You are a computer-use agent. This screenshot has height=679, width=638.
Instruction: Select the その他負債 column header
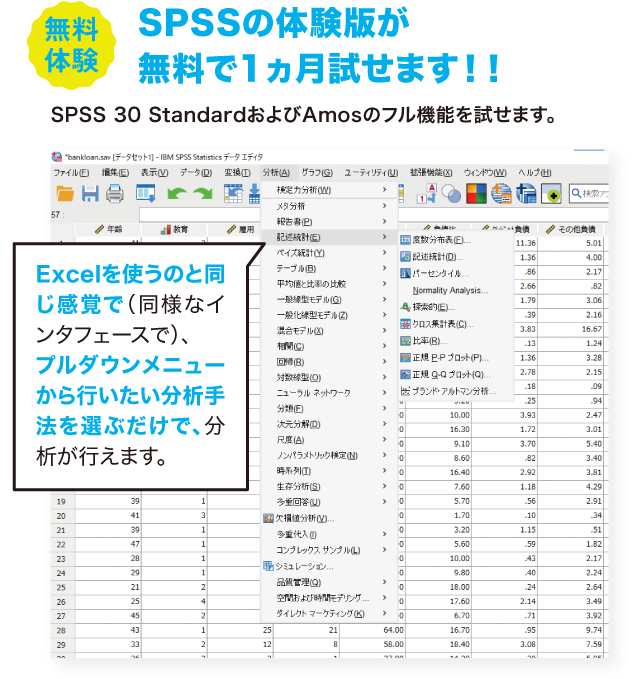tap(570, 230)
